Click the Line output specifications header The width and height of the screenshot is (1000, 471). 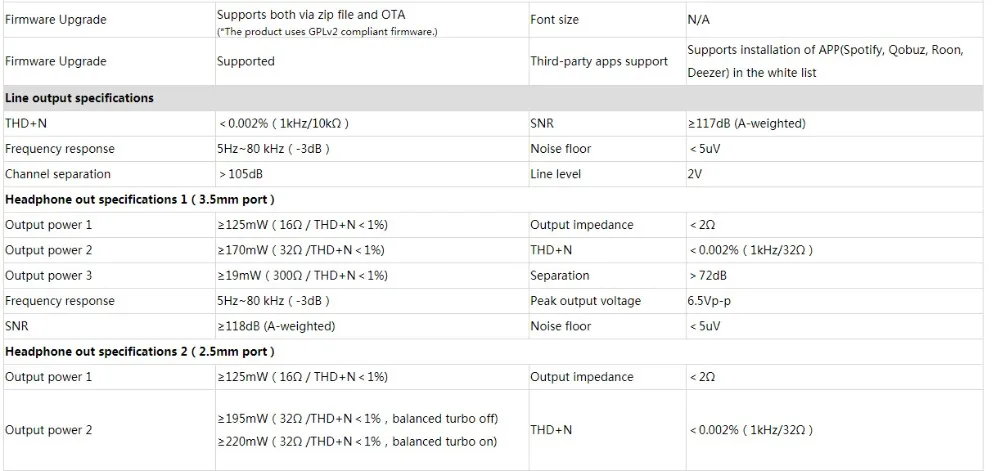pyautogui.click(x=79, y=98)
